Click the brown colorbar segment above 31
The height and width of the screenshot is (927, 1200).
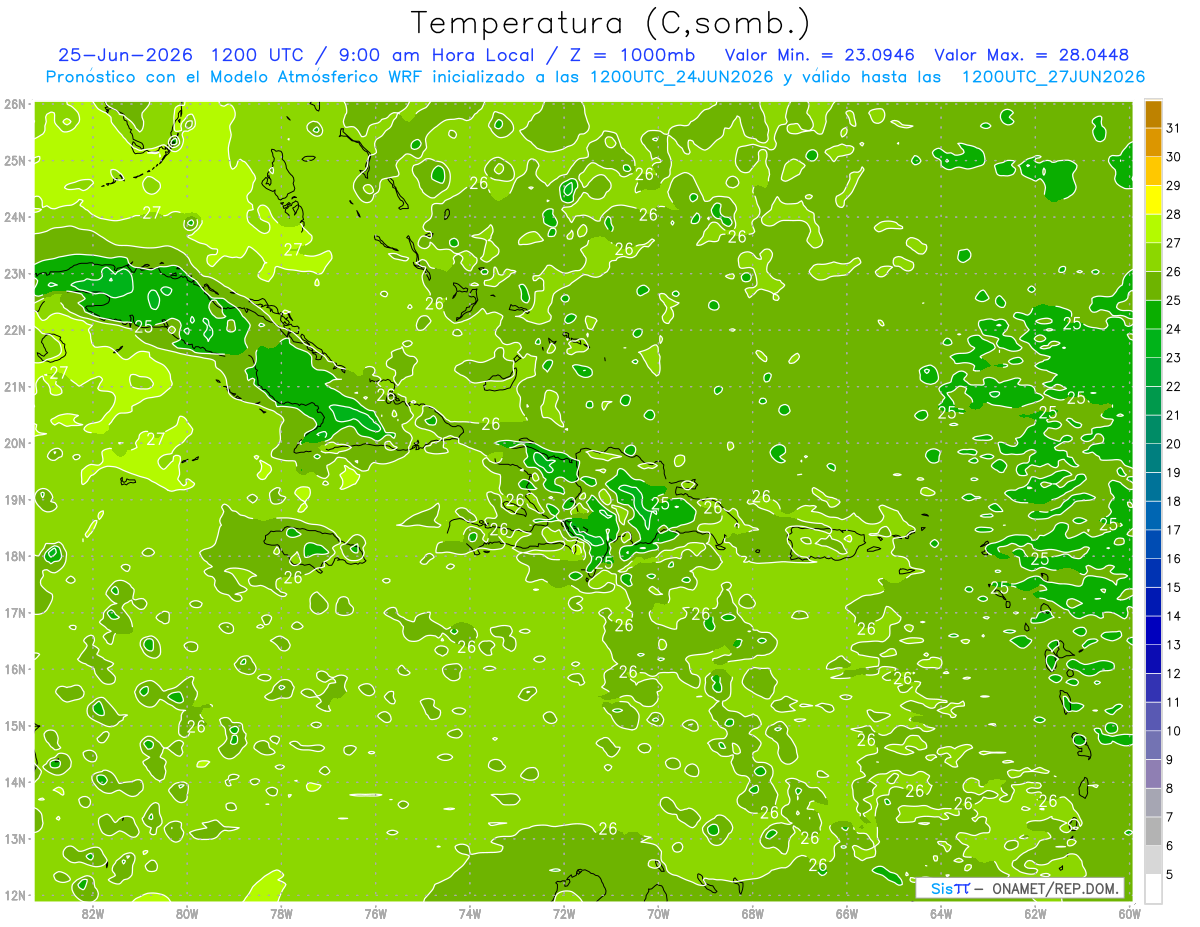[1153, 114]
